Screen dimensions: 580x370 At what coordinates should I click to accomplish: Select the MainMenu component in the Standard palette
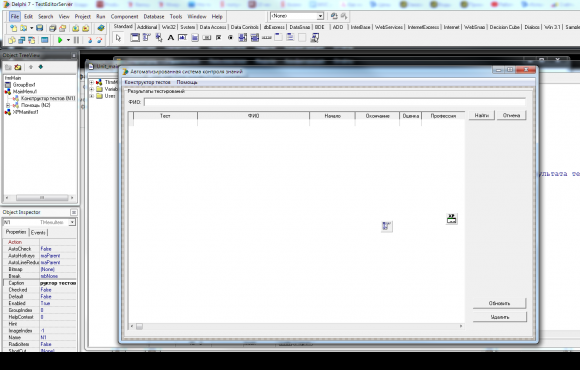(x=147, y=38)
